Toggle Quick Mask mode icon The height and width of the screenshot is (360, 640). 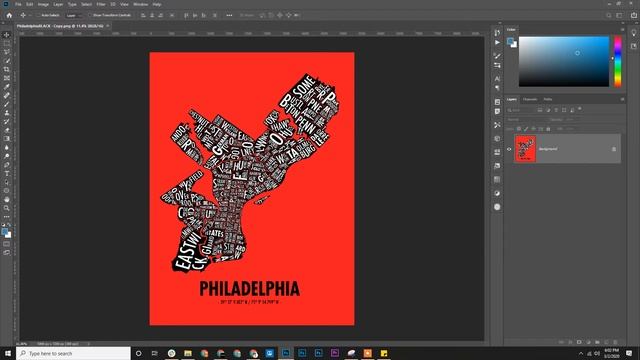[7, 244]
